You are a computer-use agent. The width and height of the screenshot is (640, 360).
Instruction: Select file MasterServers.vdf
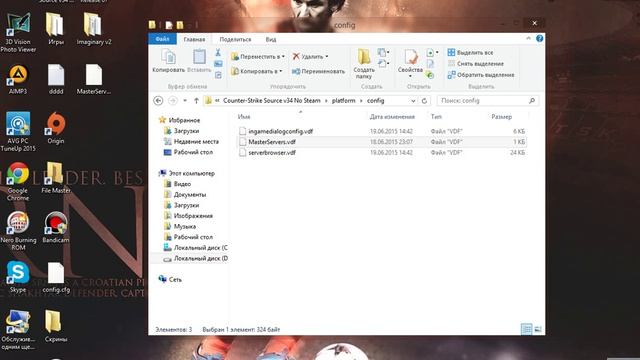tap(272, 142)
